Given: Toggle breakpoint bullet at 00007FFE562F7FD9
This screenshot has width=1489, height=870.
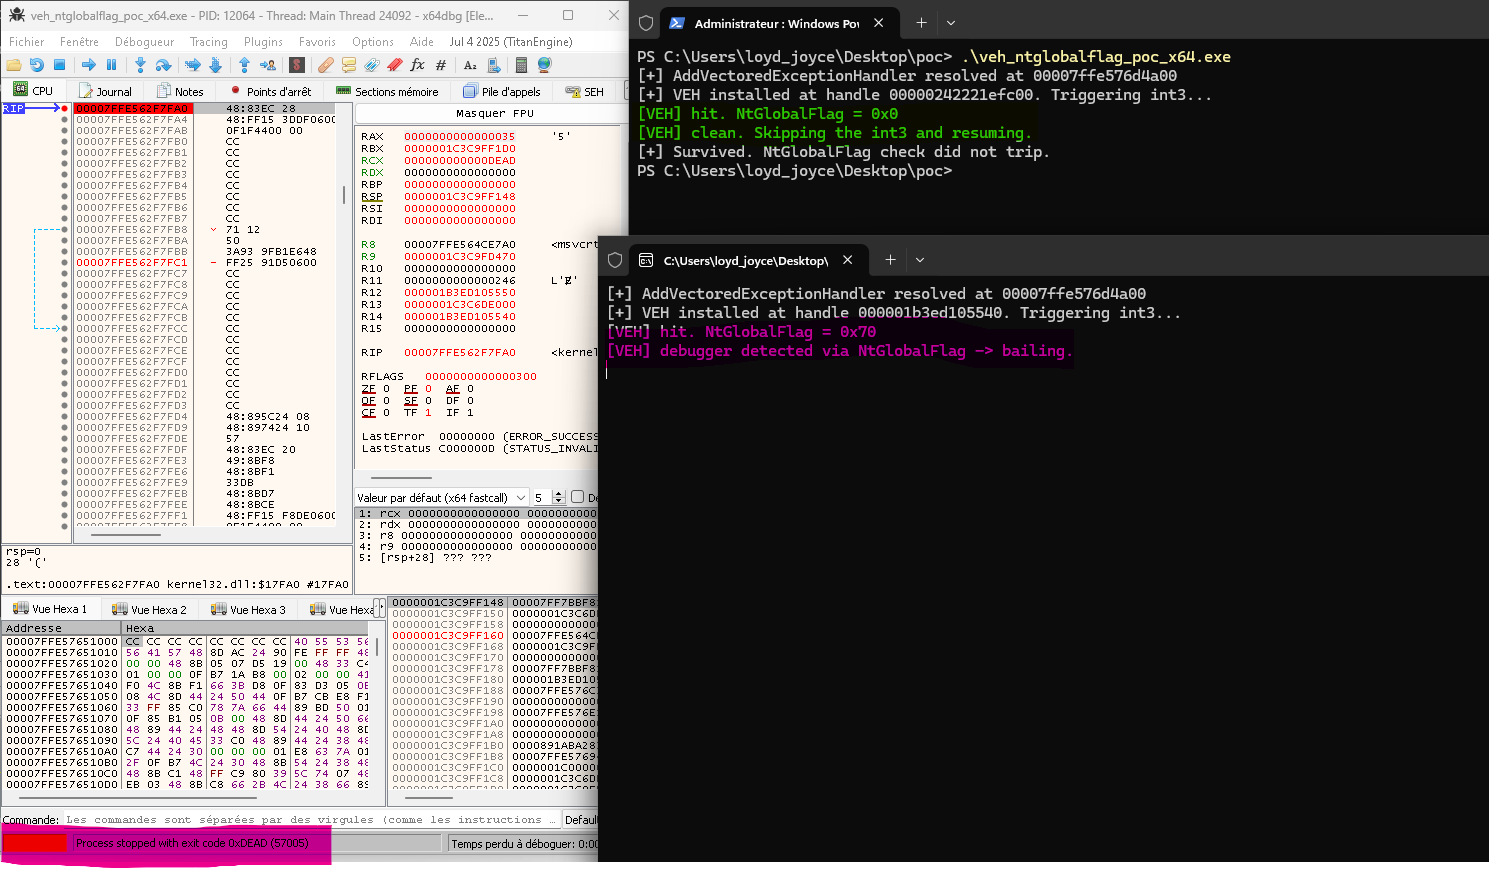Looking at the screenshot, I should [x=65, y=427].
